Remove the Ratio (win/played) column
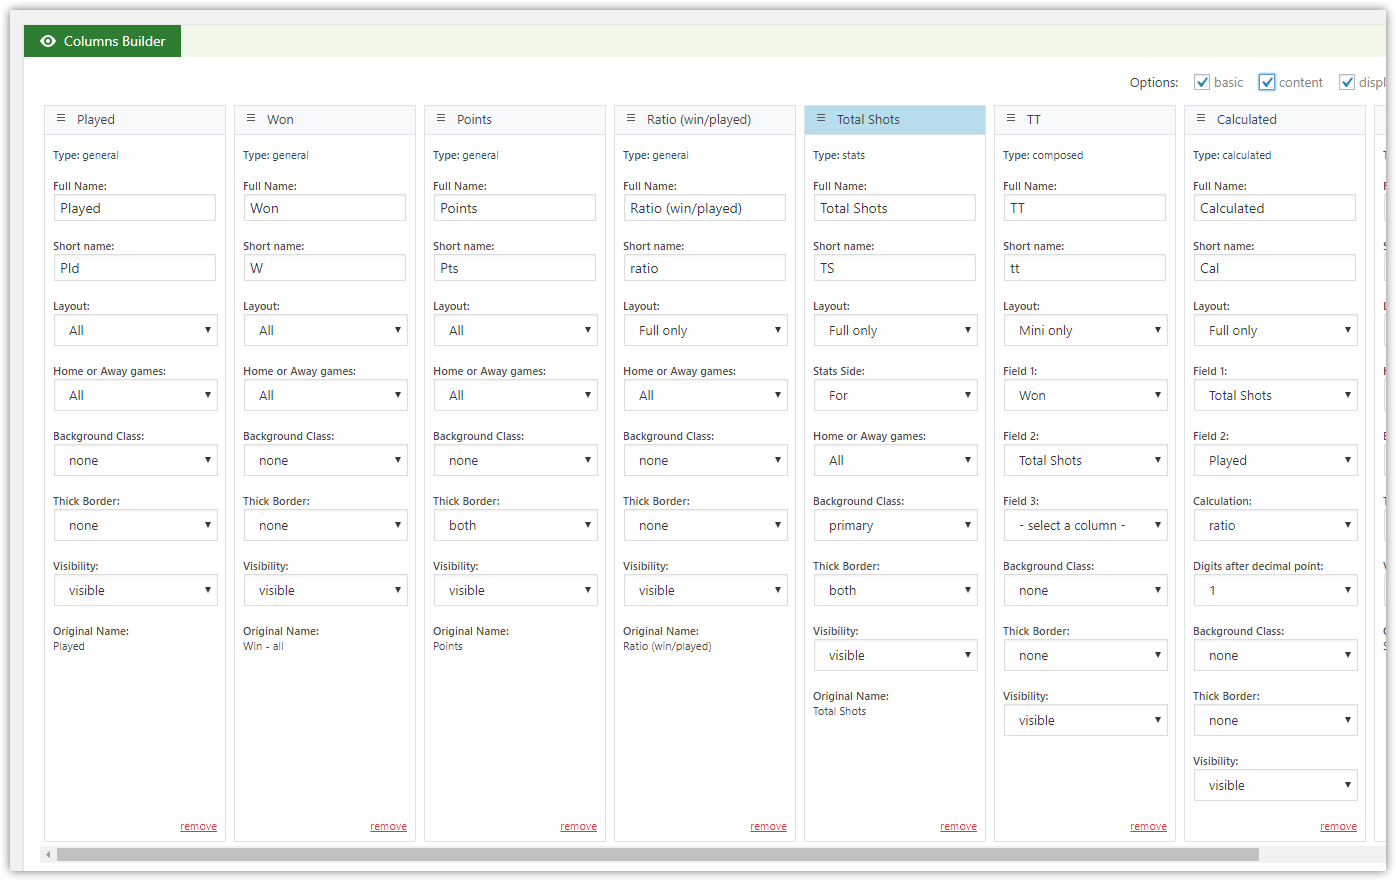 768,826
